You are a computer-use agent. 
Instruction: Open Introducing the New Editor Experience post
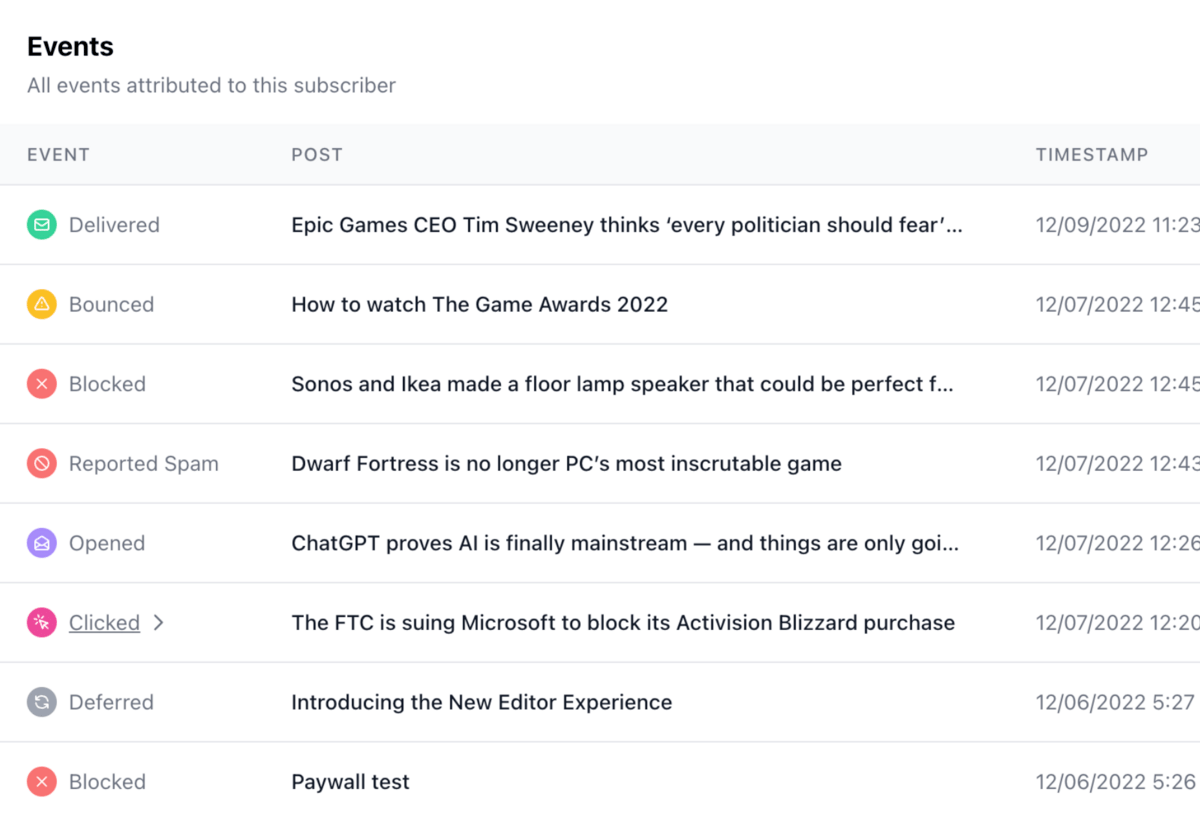point(481,702)
